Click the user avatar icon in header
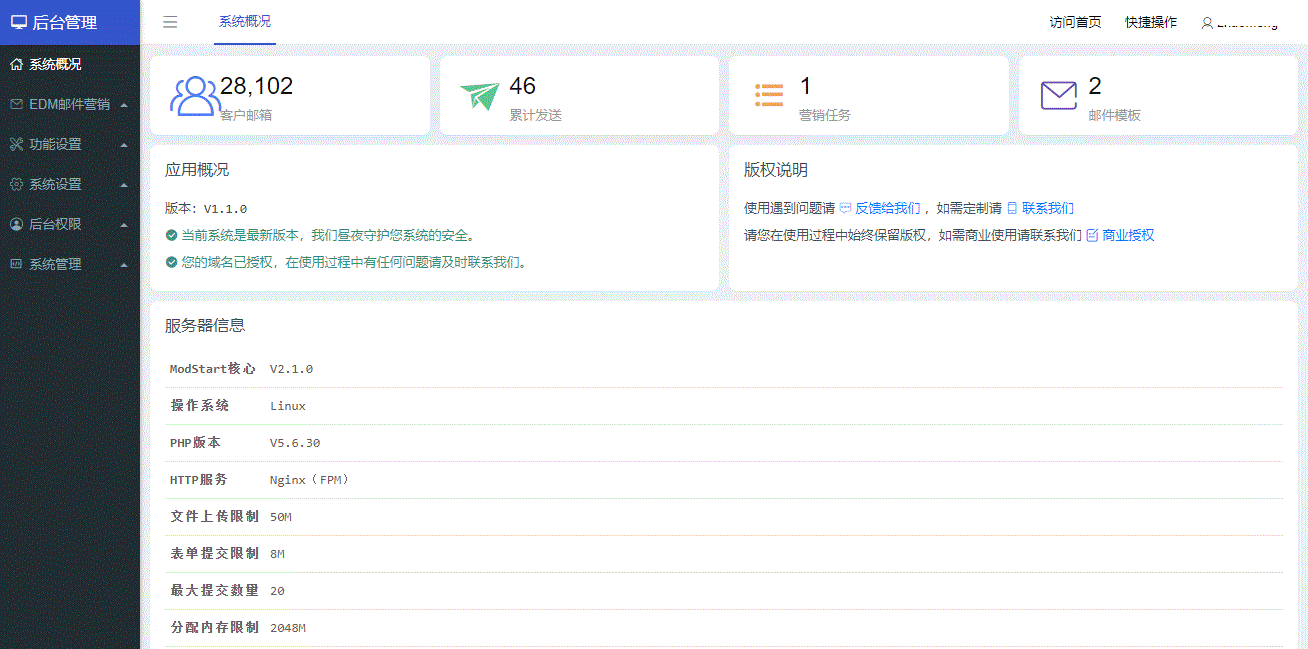1308x649 pixels. tap(1207, 23)
